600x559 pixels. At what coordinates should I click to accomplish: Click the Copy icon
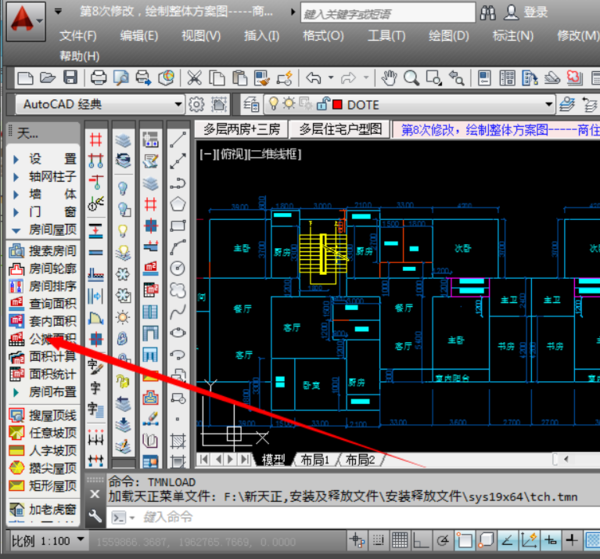(217, 78)
